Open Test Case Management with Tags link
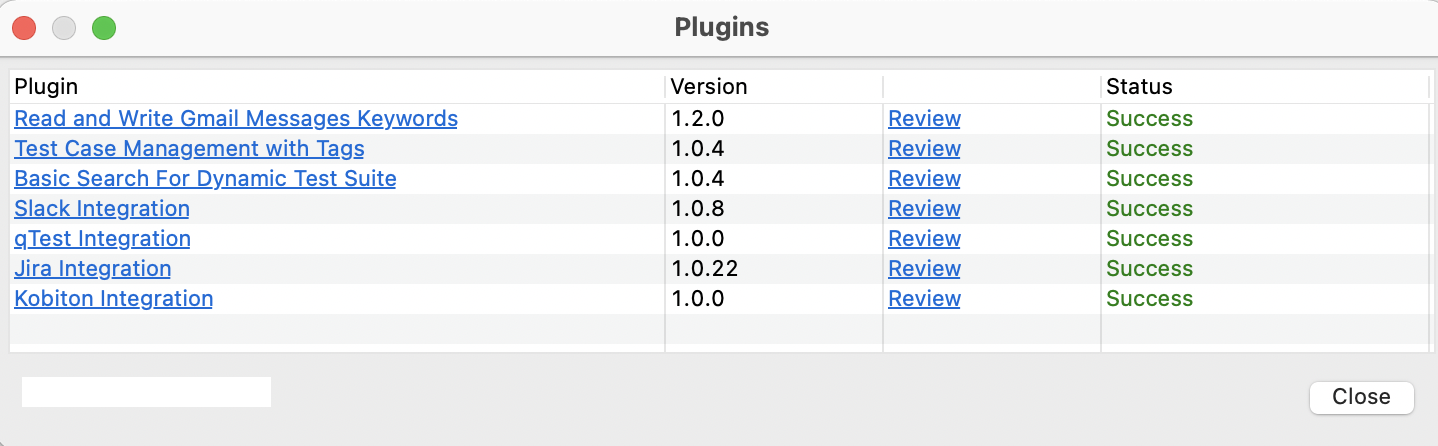 click(189, 149)
